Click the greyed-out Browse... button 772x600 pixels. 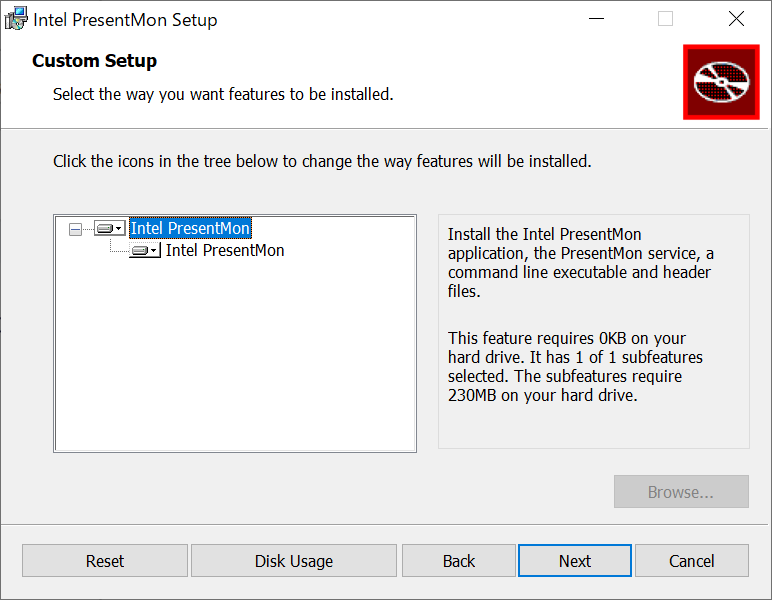(x=681, y=492)
